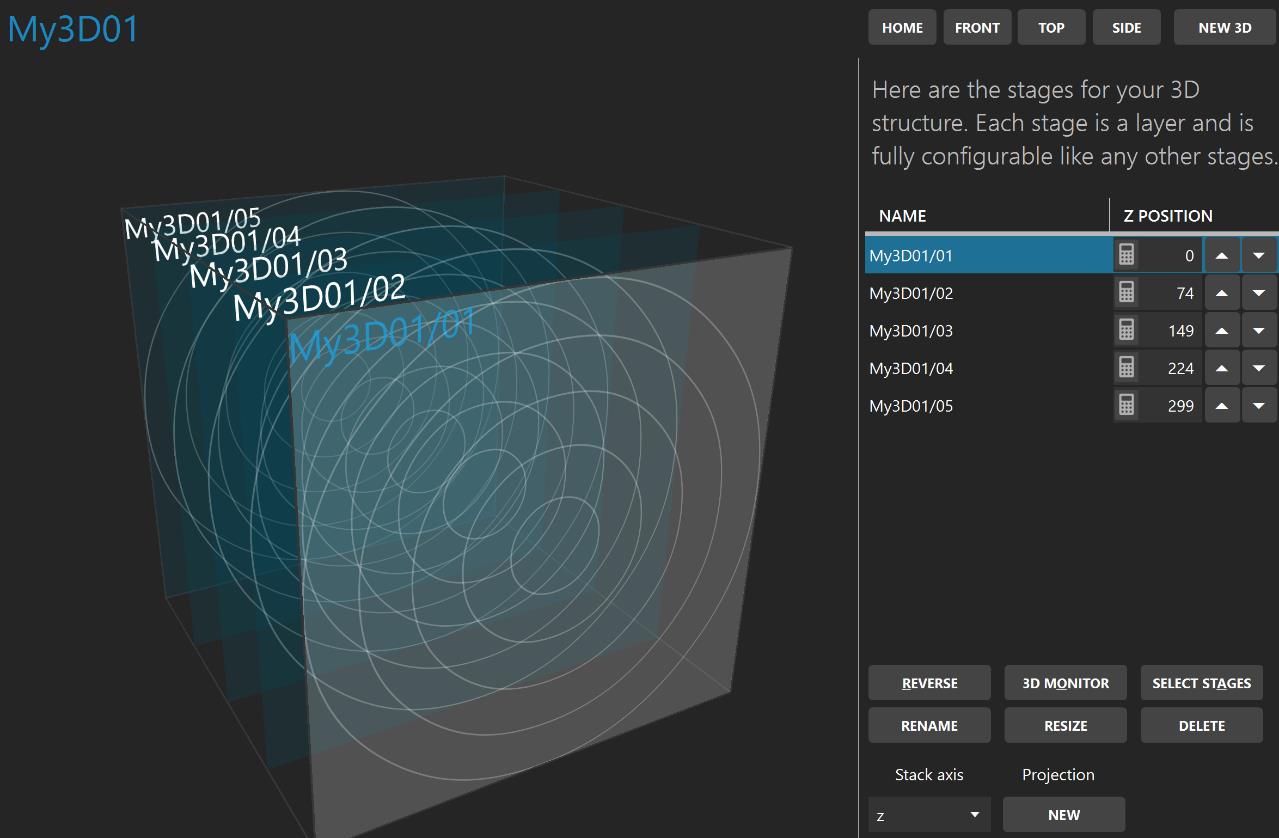Screen dimensions: 1279x838
Task: Decrease Z position of My3D01/02
Action: point(1259,293)
